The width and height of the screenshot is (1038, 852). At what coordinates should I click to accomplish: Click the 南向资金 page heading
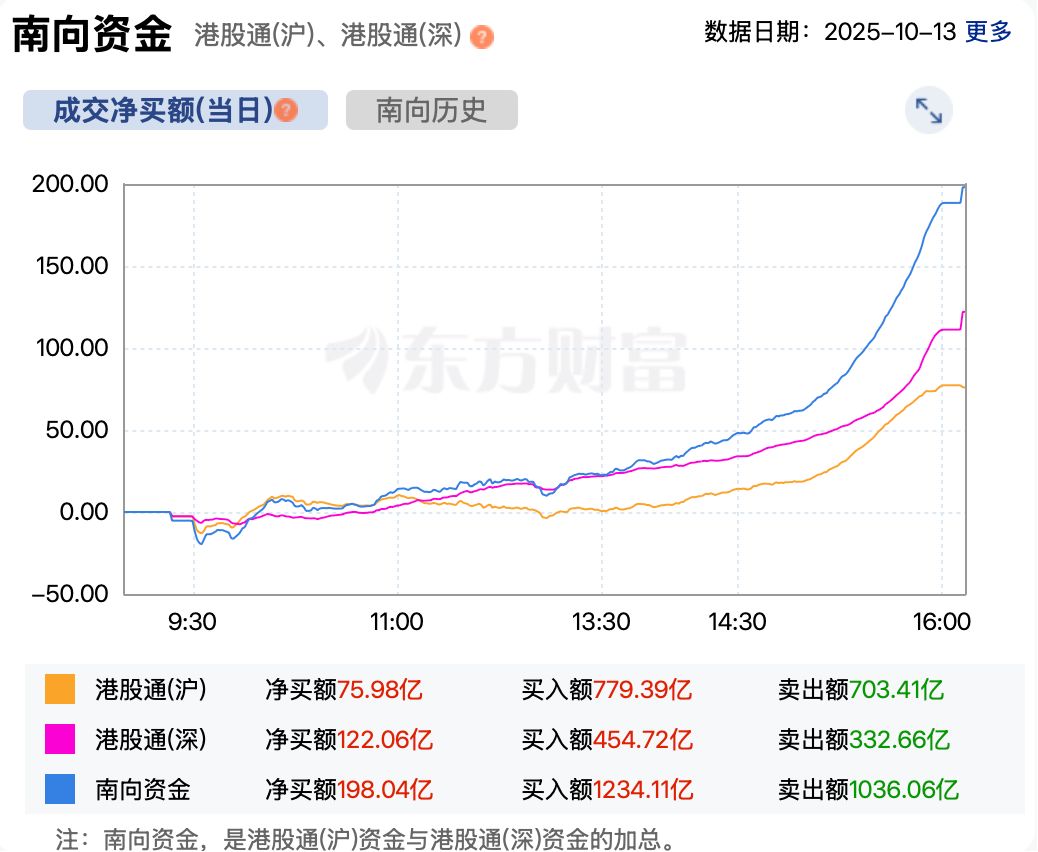coord(92,34)
